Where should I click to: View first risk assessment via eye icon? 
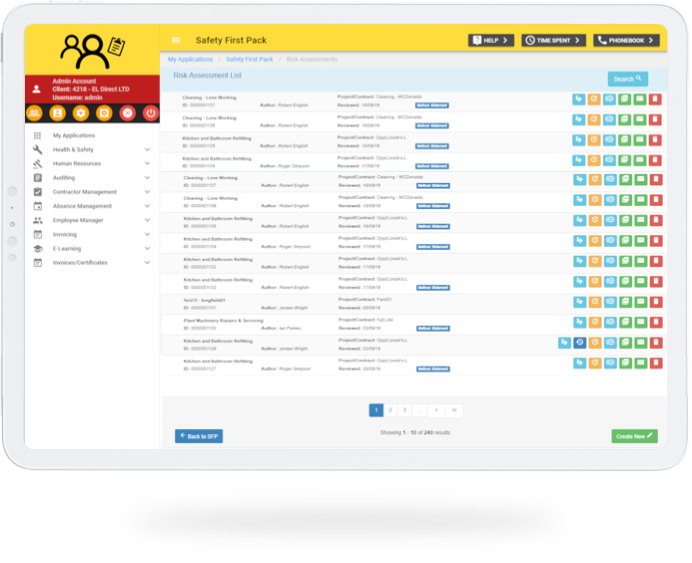(x=610, y=99)
